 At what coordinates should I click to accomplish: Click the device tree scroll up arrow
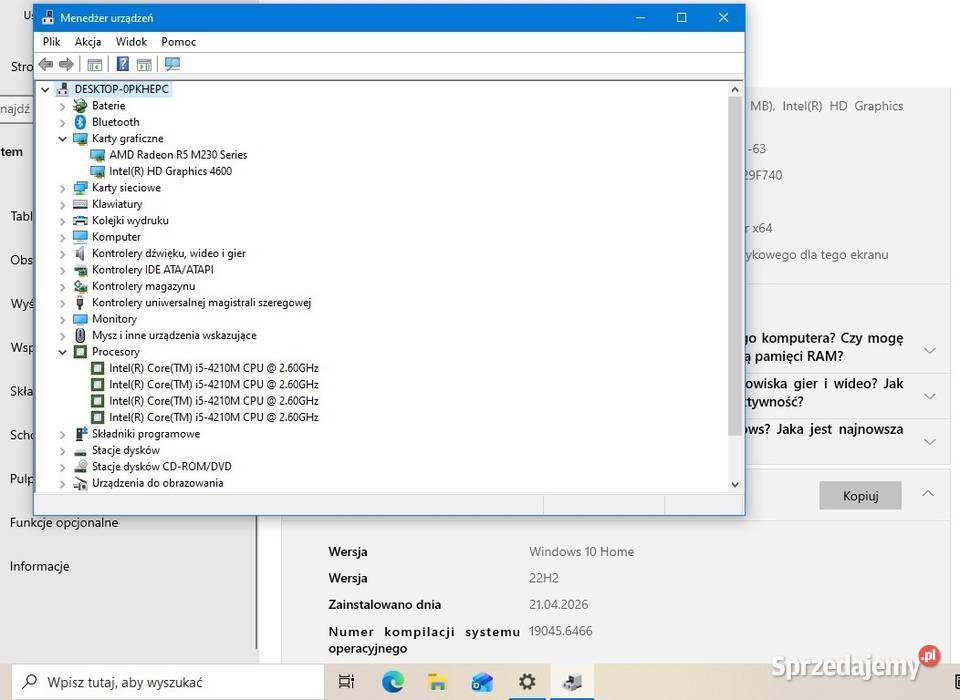[735, 89]
